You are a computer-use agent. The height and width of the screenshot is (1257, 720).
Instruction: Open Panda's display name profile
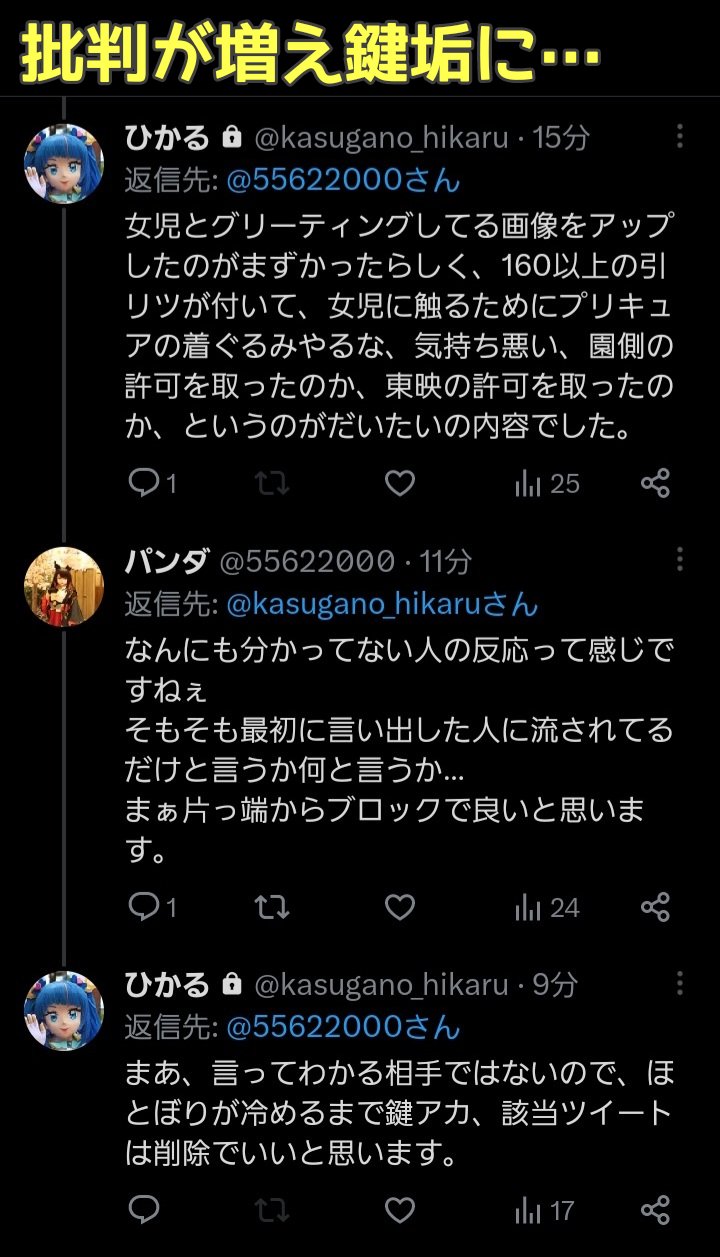pos(166,561)
